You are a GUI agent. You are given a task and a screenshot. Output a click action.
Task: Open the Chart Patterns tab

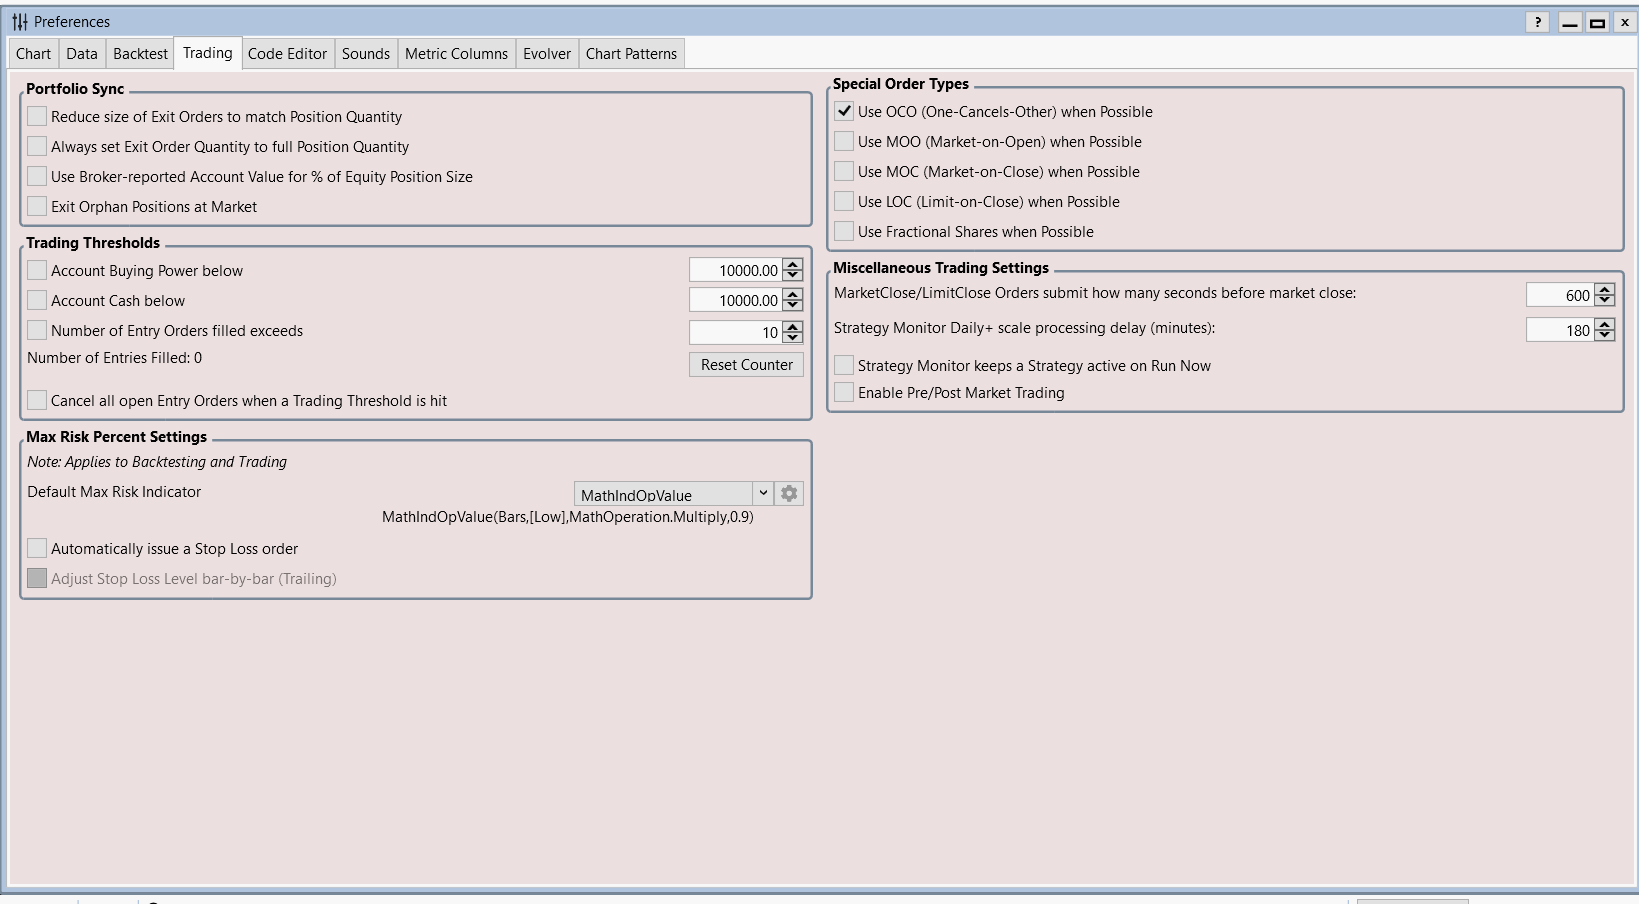coord(631,54)
